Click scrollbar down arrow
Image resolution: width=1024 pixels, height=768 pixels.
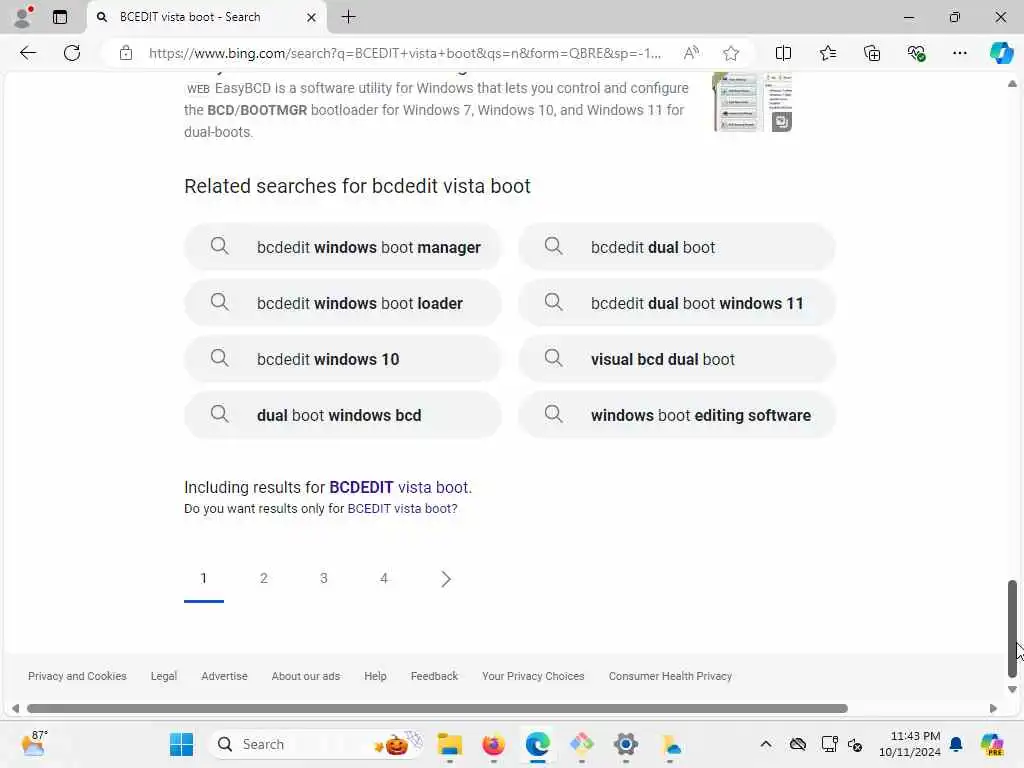tap(1012, 690)
